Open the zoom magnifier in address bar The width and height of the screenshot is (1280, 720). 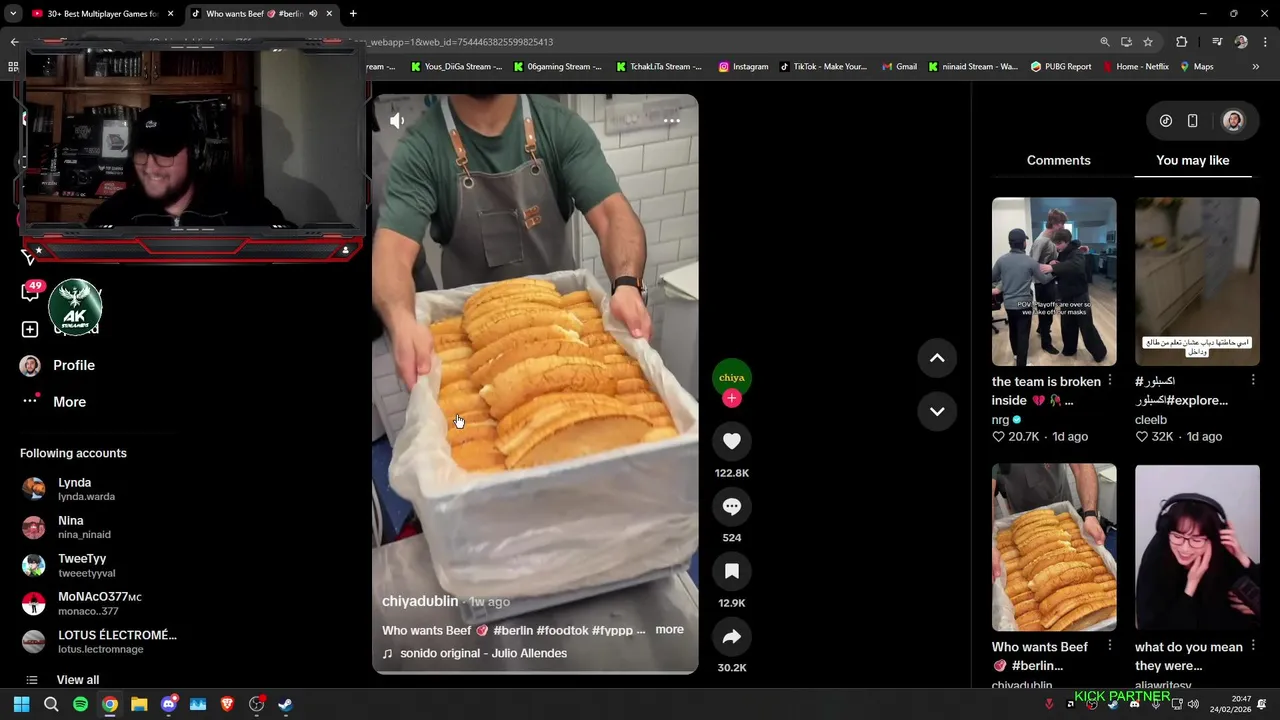pos(1105,42)
